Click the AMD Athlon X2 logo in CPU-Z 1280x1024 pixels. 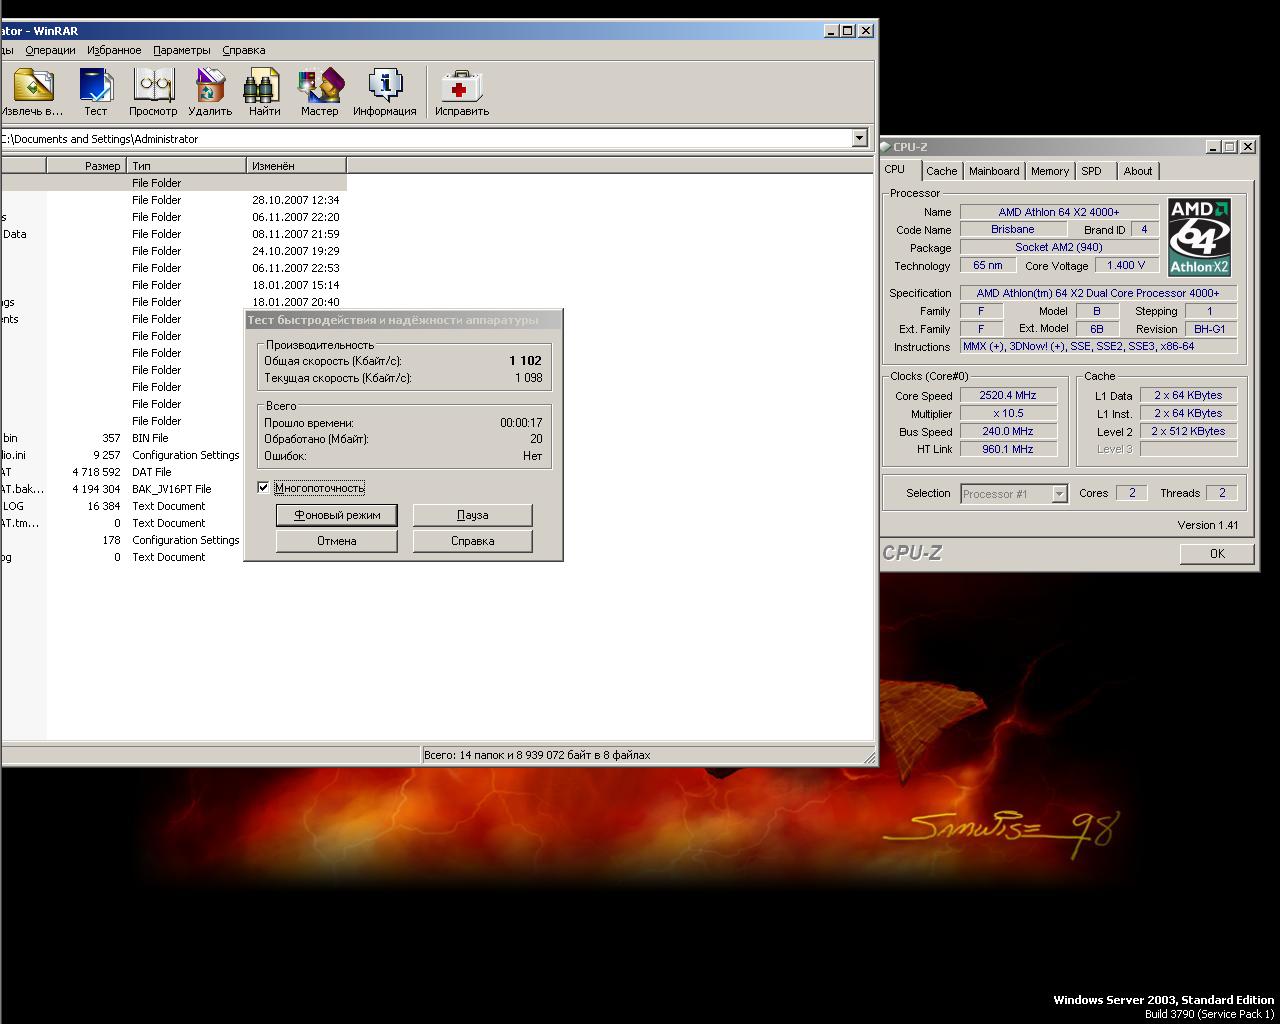(x=1199, y=238)
